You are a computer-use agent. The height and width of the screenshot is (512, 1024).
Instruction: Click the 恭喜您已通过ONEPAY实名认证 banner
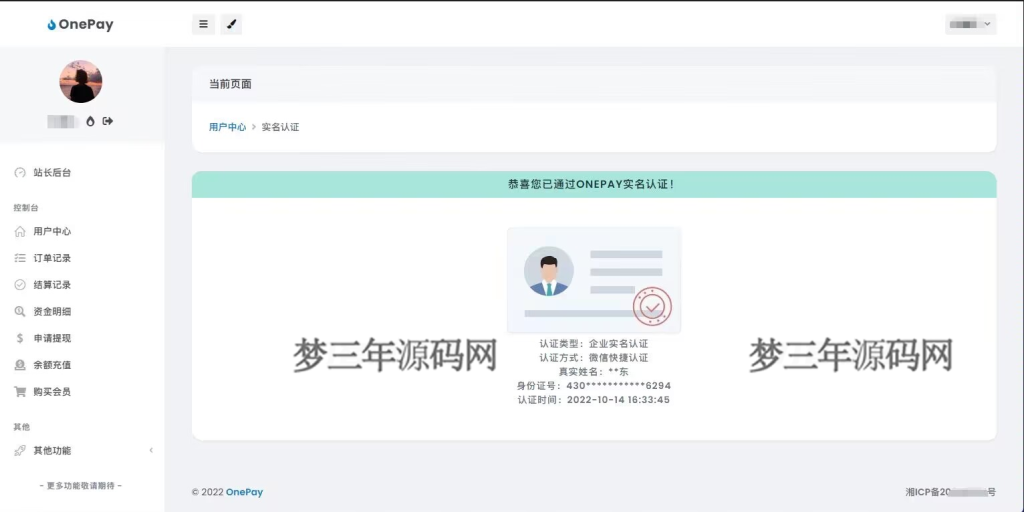point(594,184)
